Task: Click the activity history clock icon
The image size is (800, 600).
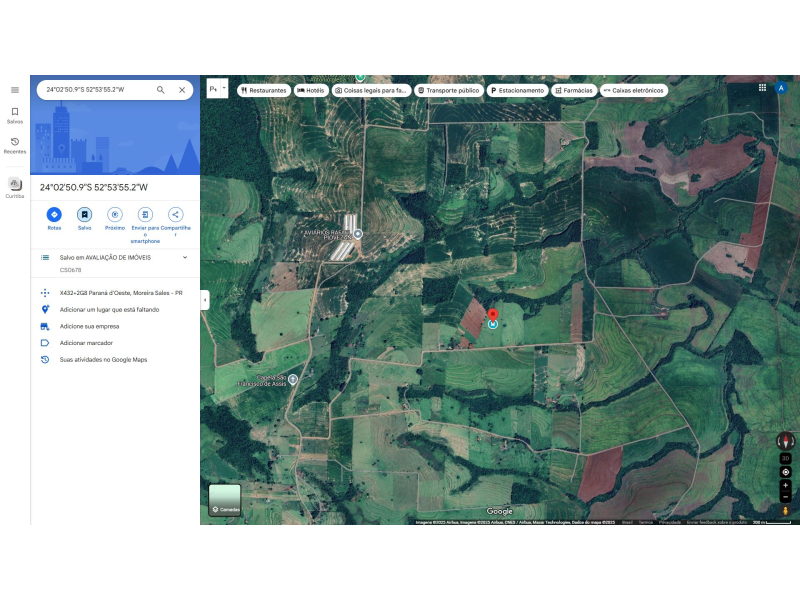Action: tap(45, 360)
